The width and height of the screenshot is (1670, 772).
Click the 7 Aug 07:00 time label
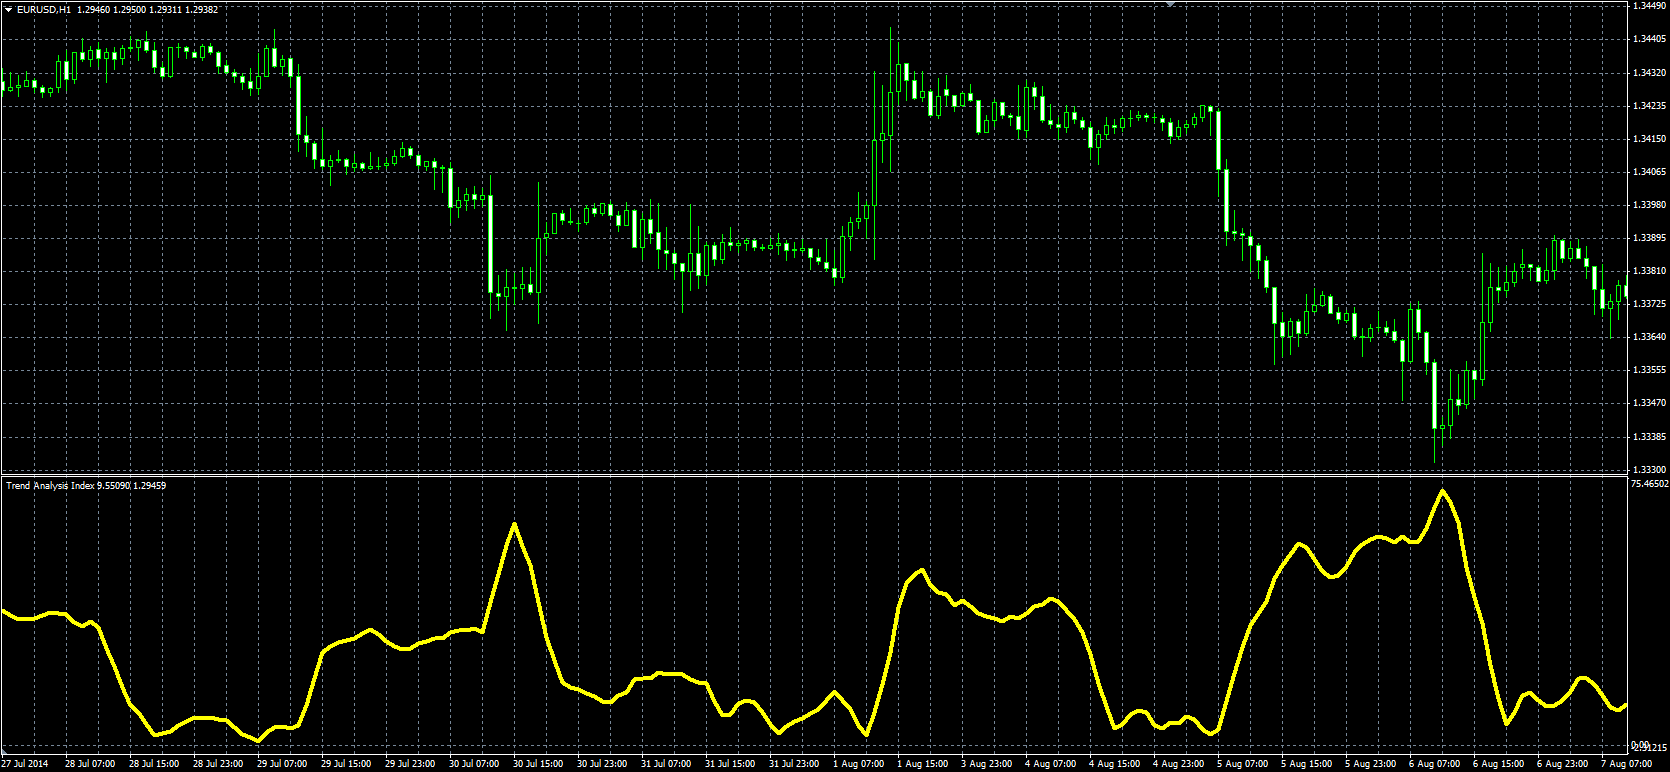pyautogui.click(x=1626, y=764)
